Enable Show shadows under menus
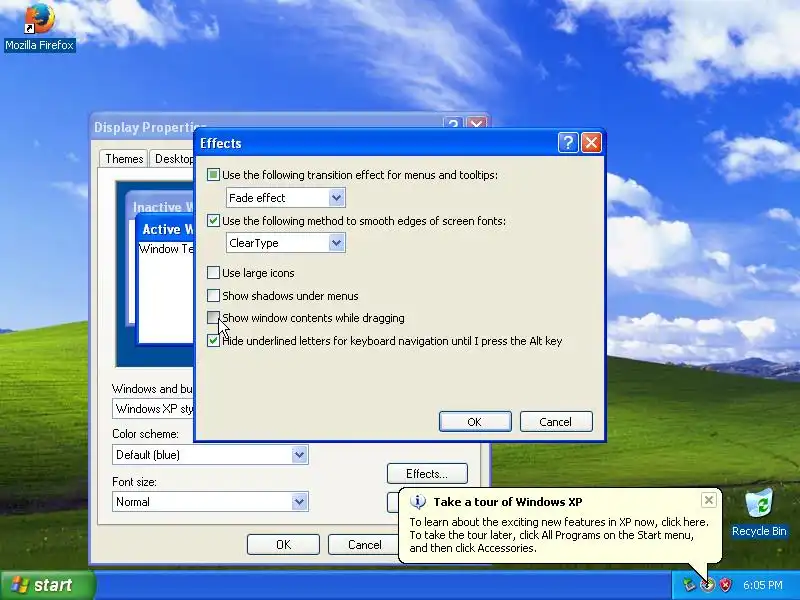The width and height of the screenshot is (800, 600). [213, 296]
